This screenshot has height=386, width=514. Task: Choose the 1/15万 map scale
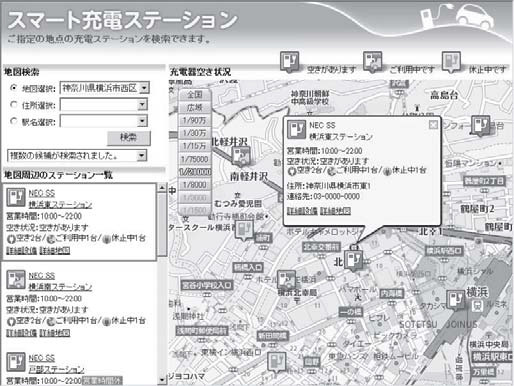point(195,146)
